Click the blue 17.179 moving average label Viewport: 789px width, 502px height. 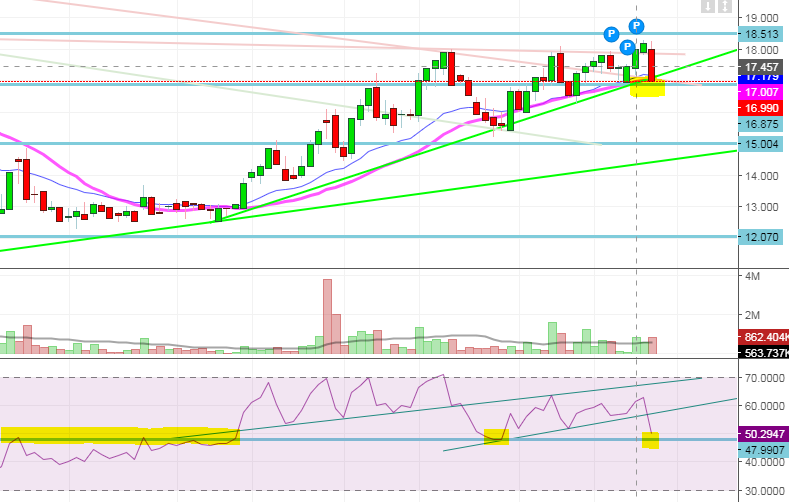pyautogui.click(x=761, y=78)
